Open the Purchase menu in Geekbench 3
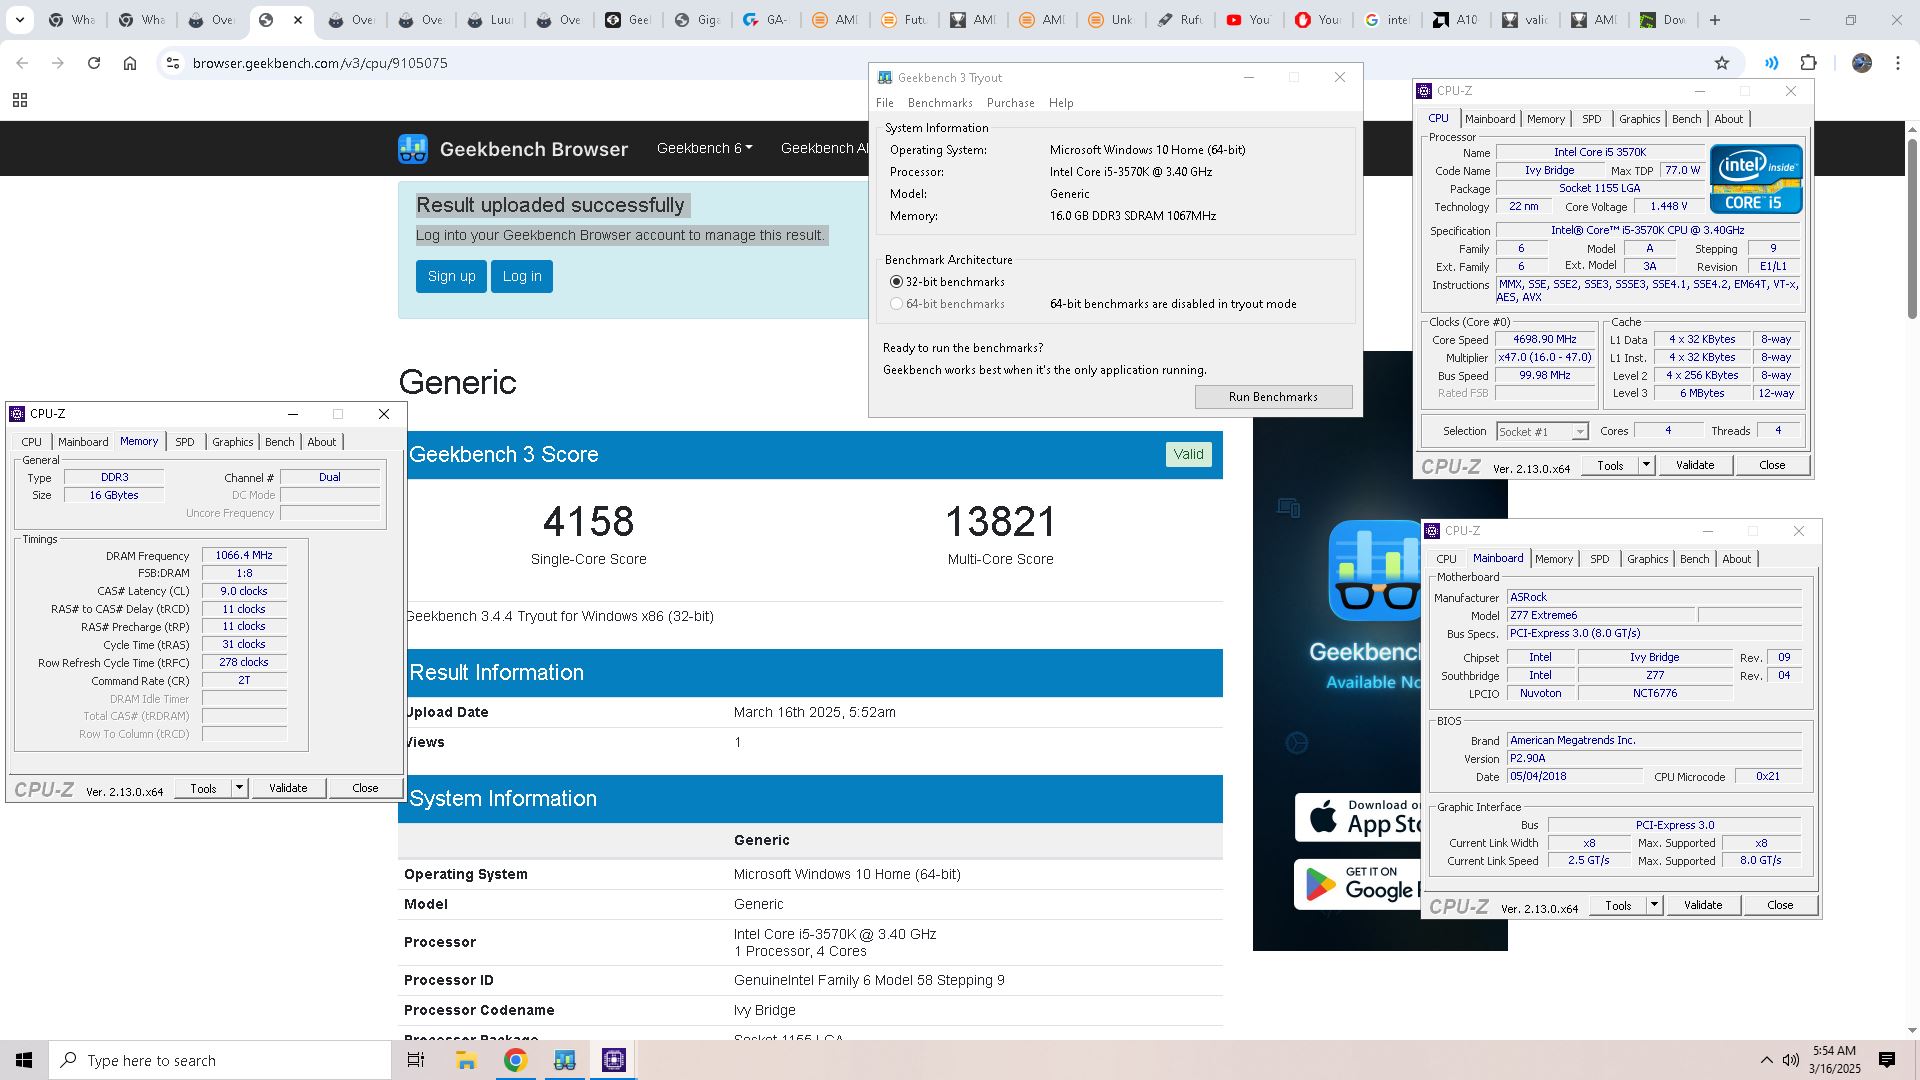This screenshot has height=1080, width=1920. point(1010,103)
